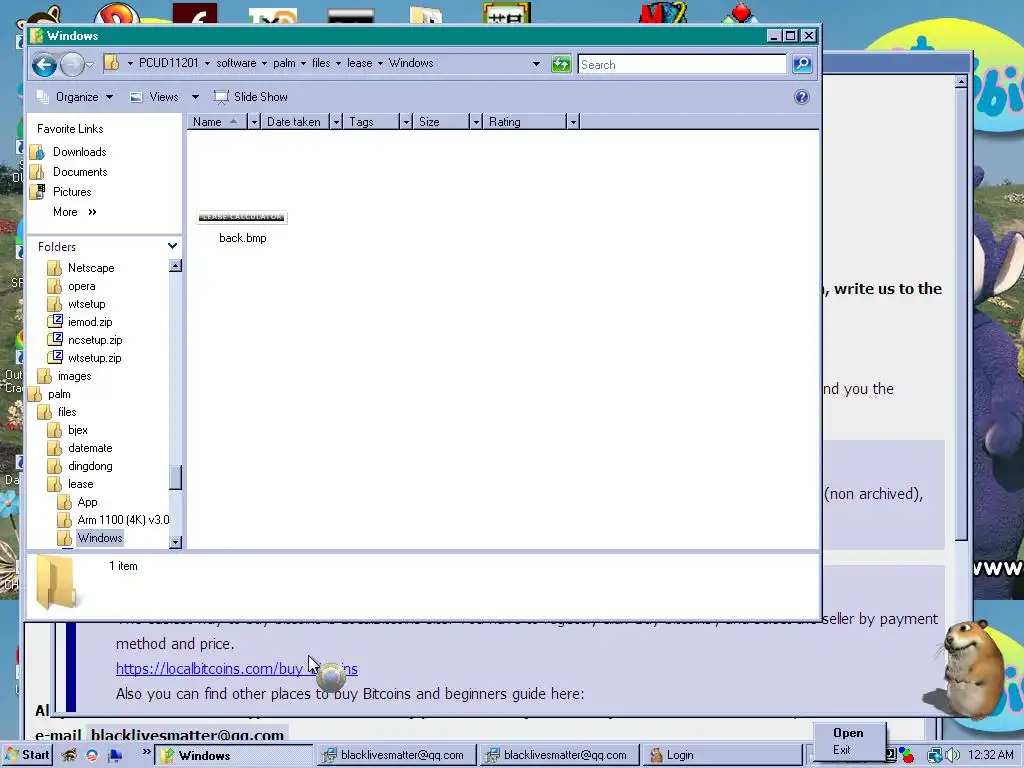1024x768 pixels.
Task: Expand arrow after 'palm' in breadcrumb
Action: point(303,63)
